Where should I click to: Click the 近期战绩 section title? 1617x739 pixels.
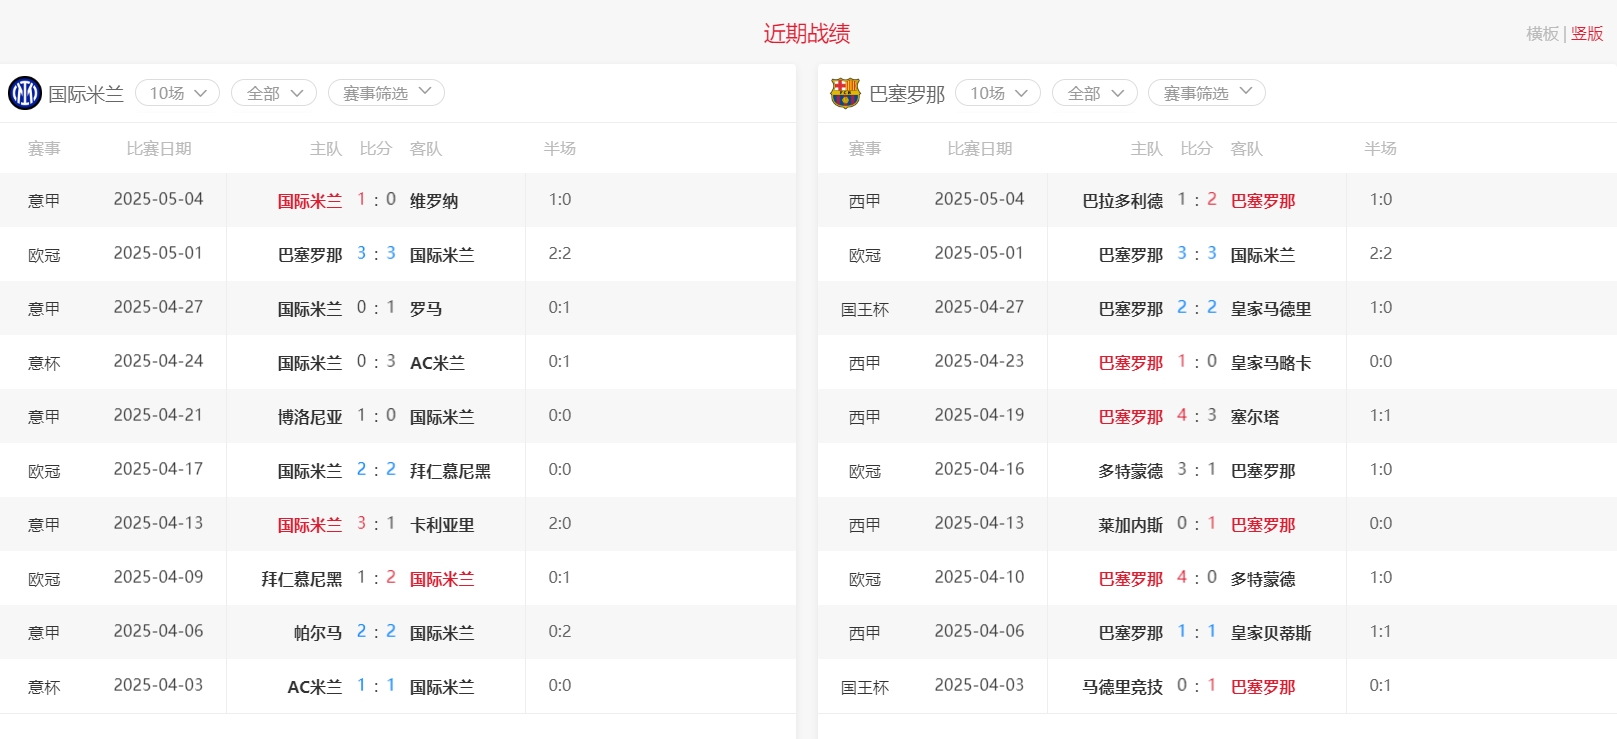pos(807,34)
